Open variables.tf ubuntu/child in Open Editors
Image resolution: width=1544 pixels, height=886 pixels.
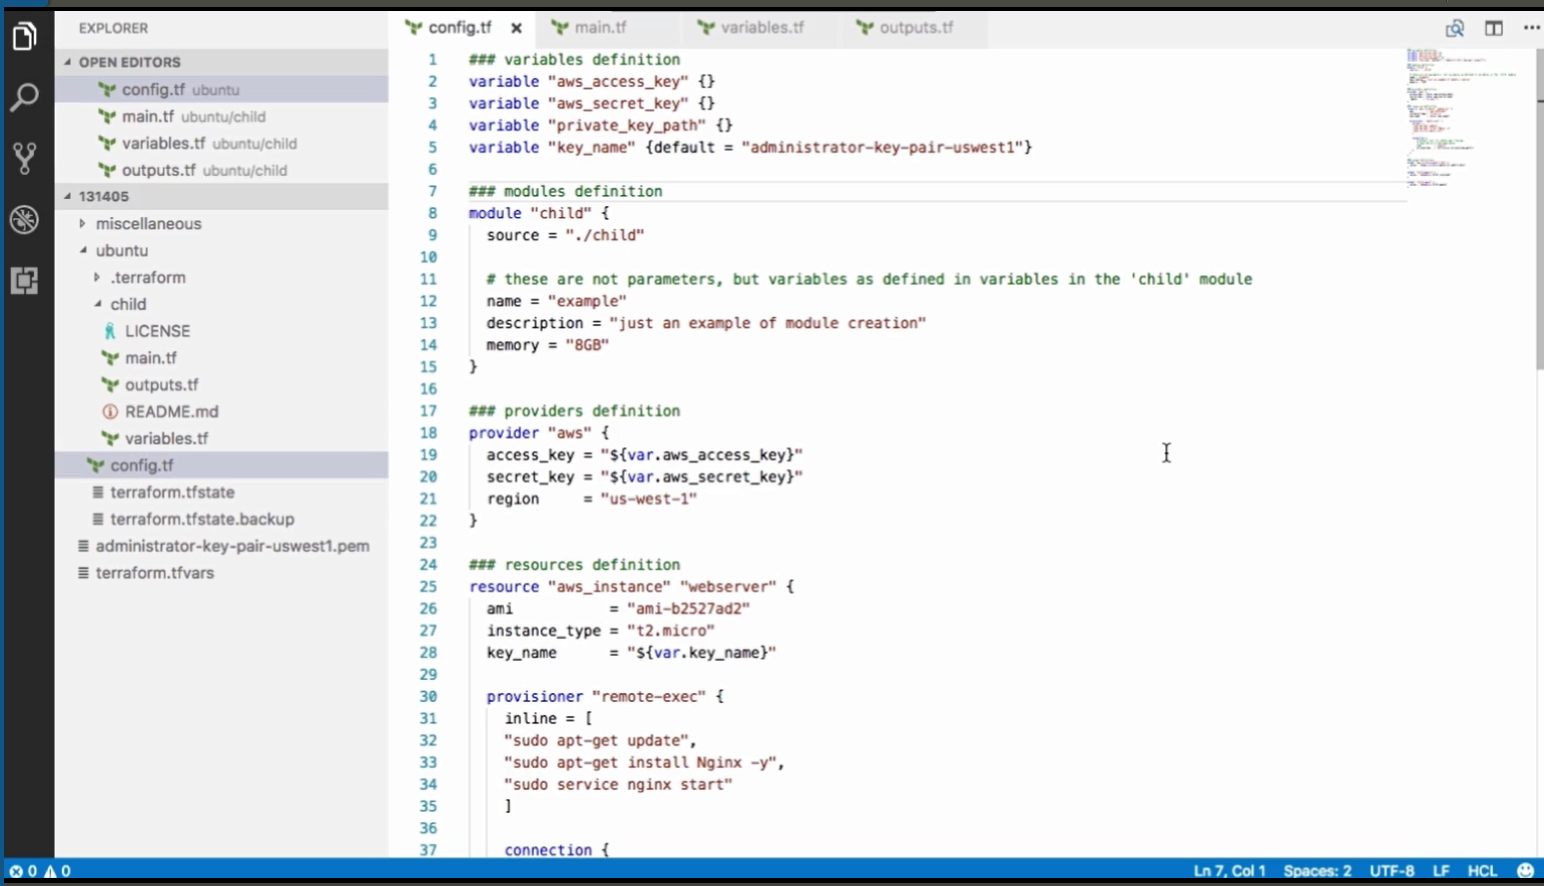(x=221, y=144)
